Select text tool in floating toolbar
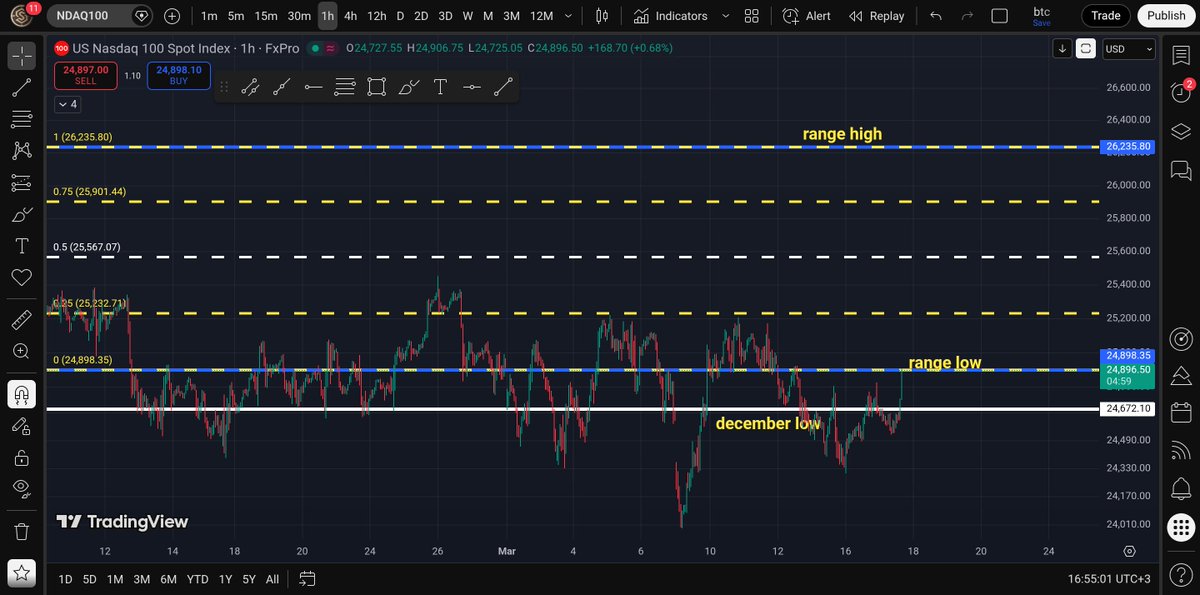Image resolution: width=1200 pixels, height=595 pixels. point(440,87)
